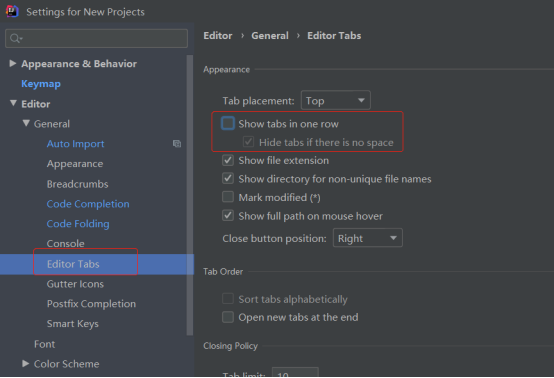Click the Tab placement label
This screenshot has width=554, height=378.
click(x=258, y=101)
